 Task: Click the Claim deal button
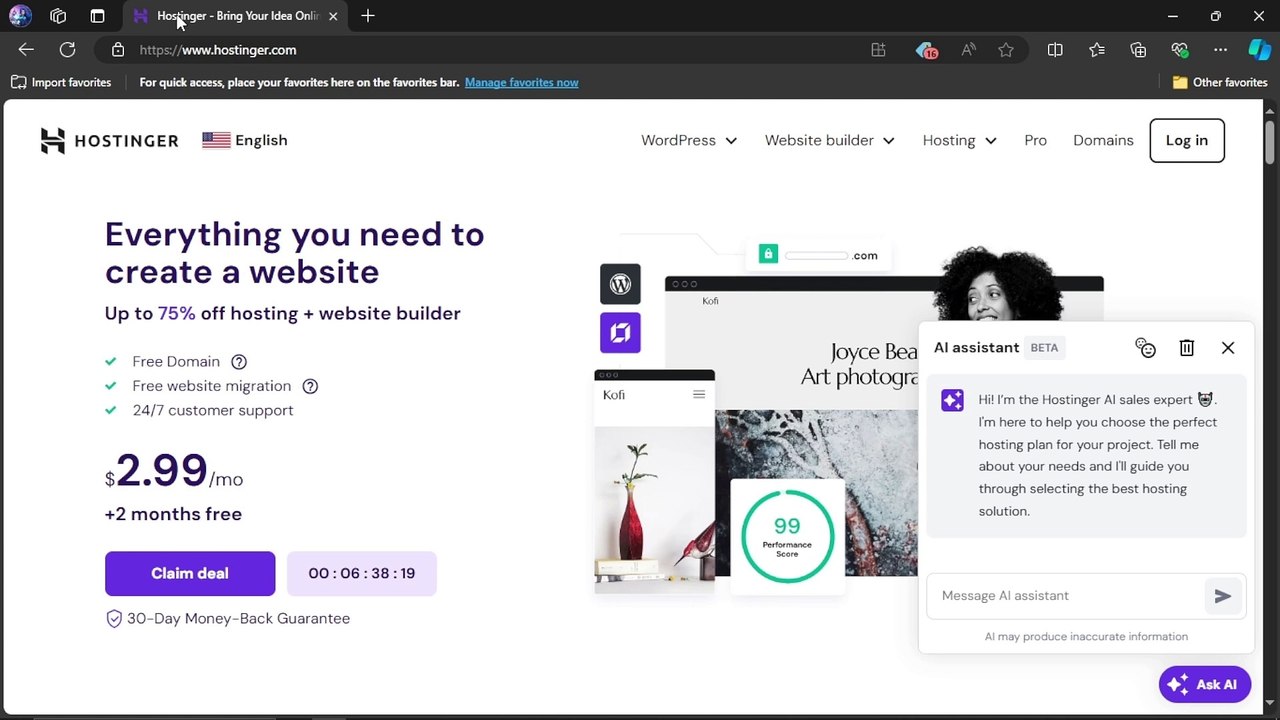(190, 573)
